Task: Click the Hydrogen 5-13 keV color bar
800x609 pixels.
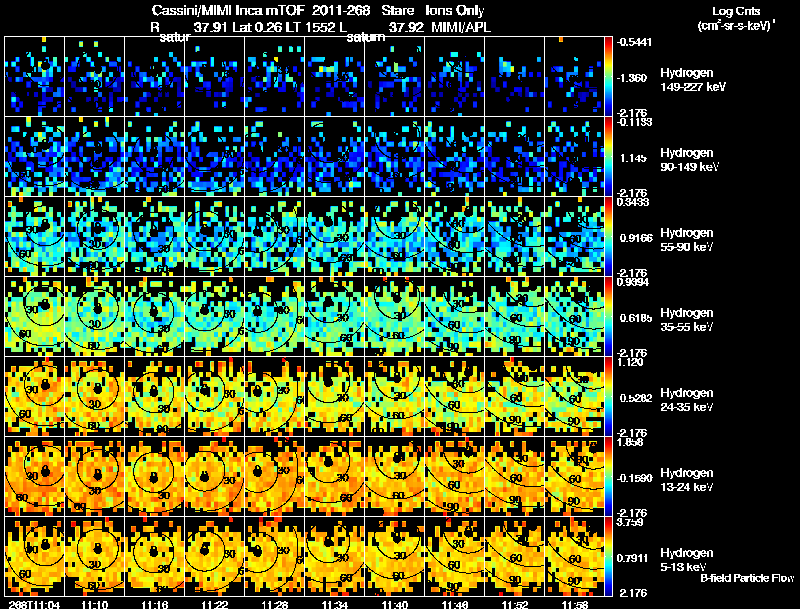Action: pos(608,556)
